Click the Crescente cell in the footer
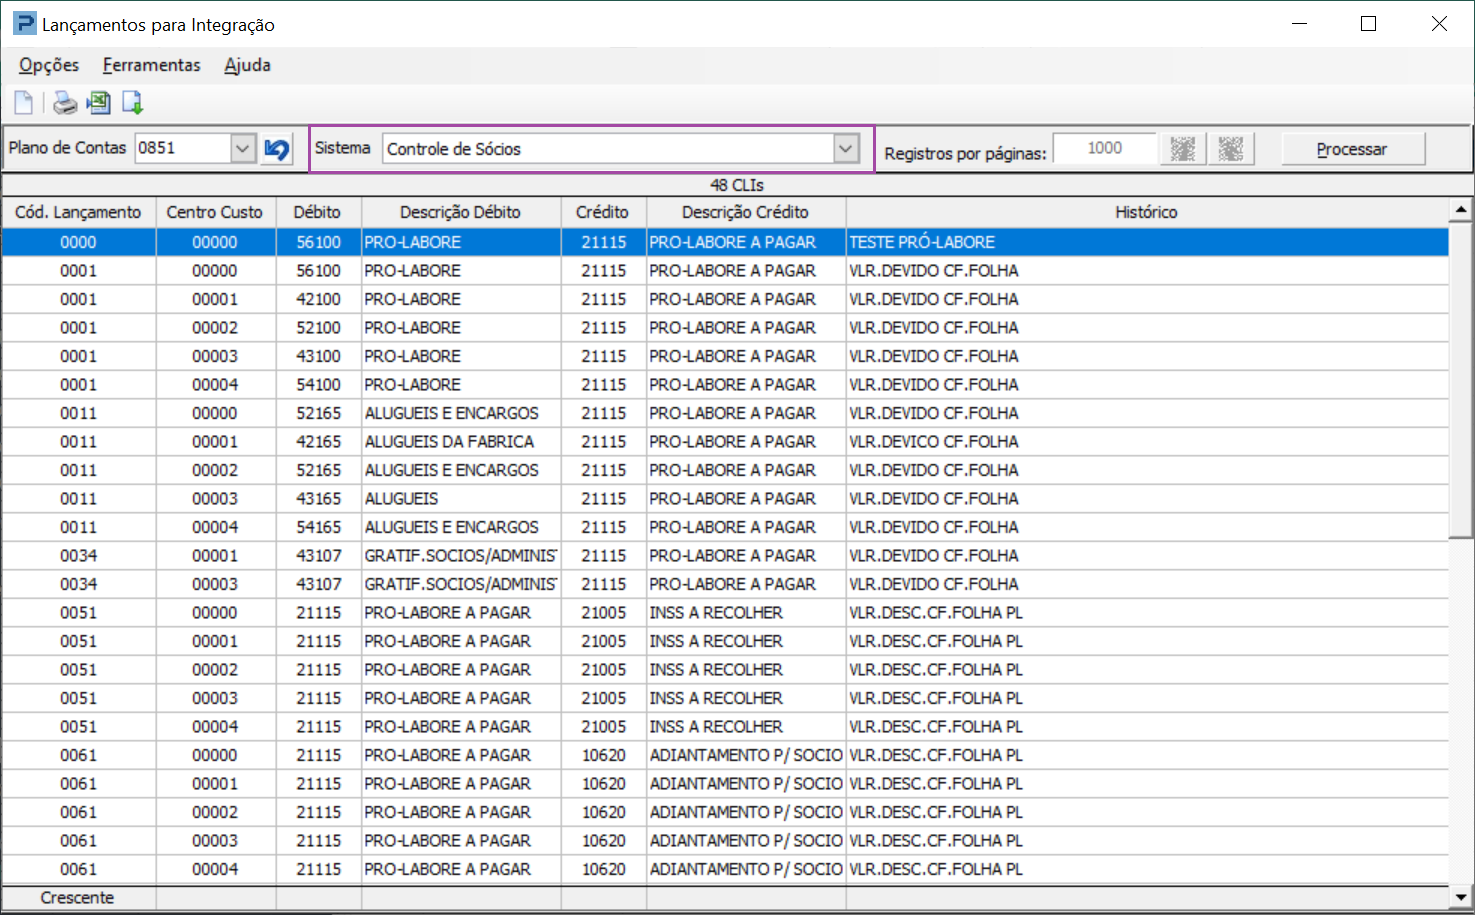The image size is (1475, 915). [x=78, y=898]
